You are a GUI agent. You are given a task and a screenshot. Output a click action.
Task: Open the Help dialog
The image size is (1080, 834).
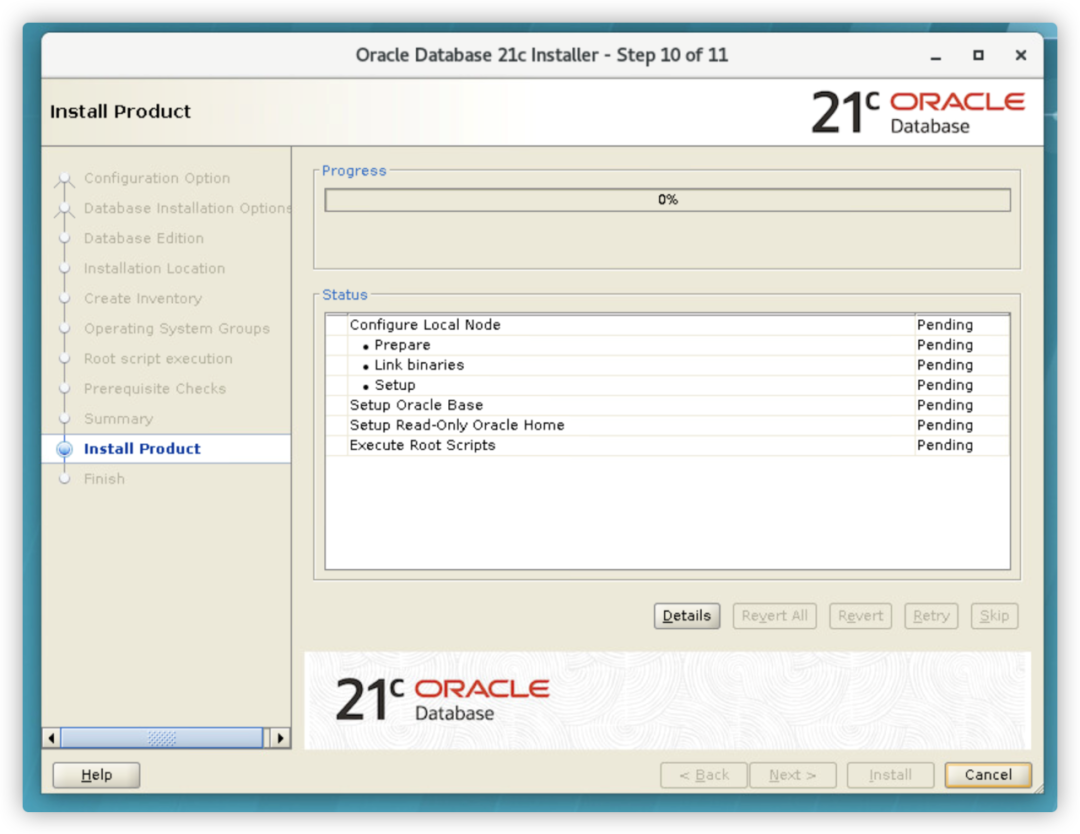pyautogui.click(x=96, y=775)
